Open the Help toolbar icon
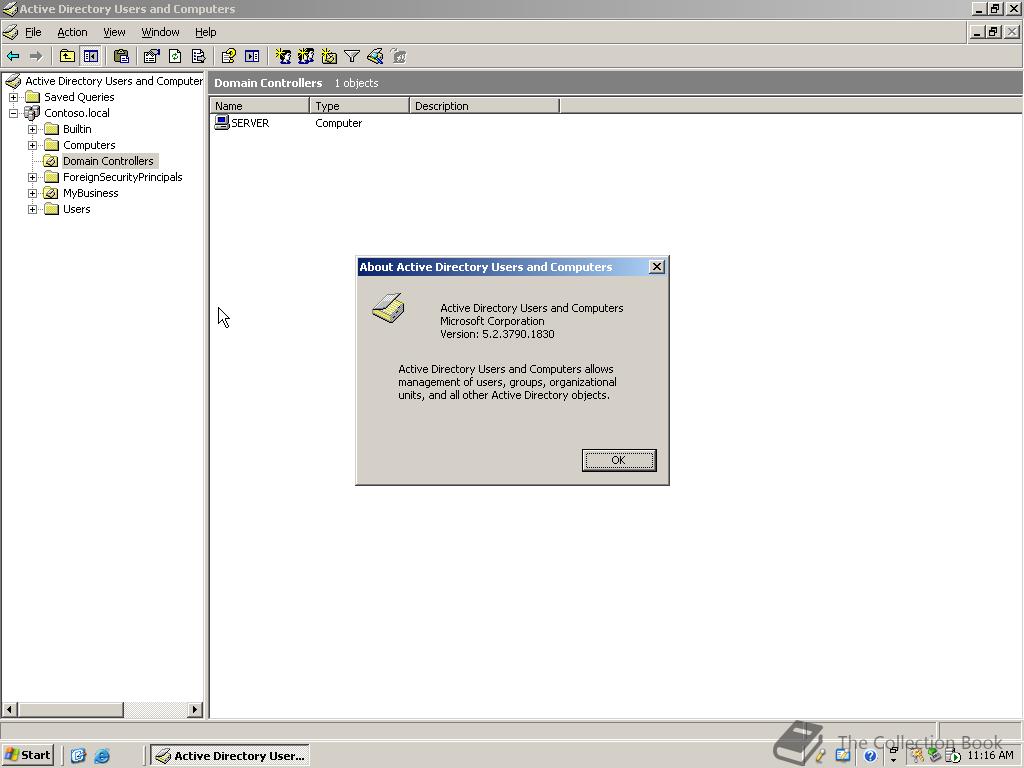The width and height of the screenshot is (1024, 768). tap(228, 57)
